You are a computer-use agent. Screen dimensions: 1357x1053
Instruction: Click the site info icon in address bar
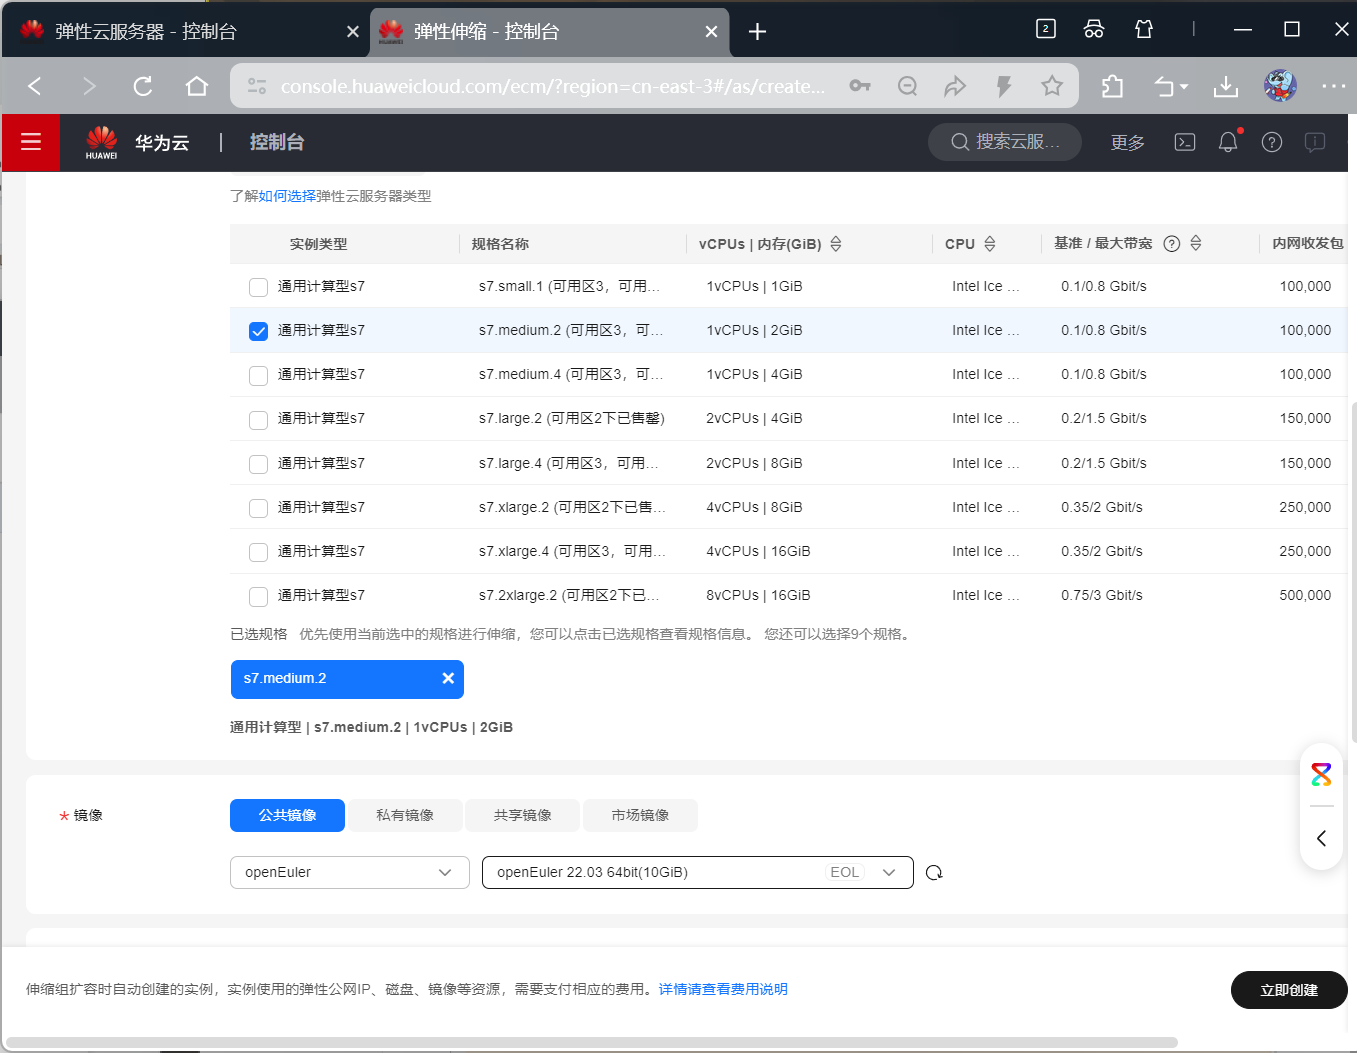click(x=257, y=86)
